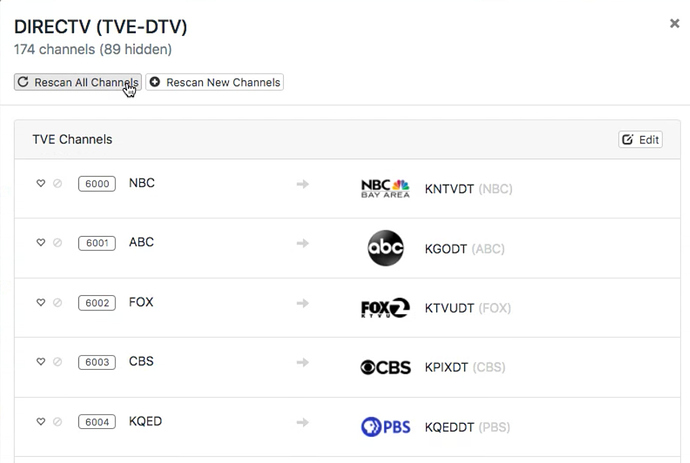Click the CBS eye logo

tap(385, 367)
